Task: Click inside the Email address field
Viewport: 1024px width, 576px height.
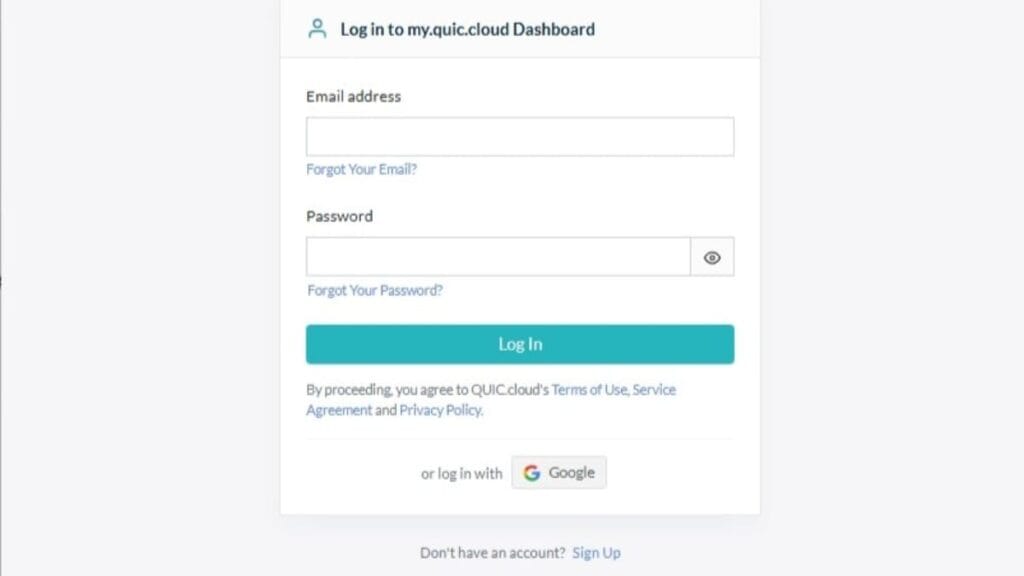Action: (519, 136)
